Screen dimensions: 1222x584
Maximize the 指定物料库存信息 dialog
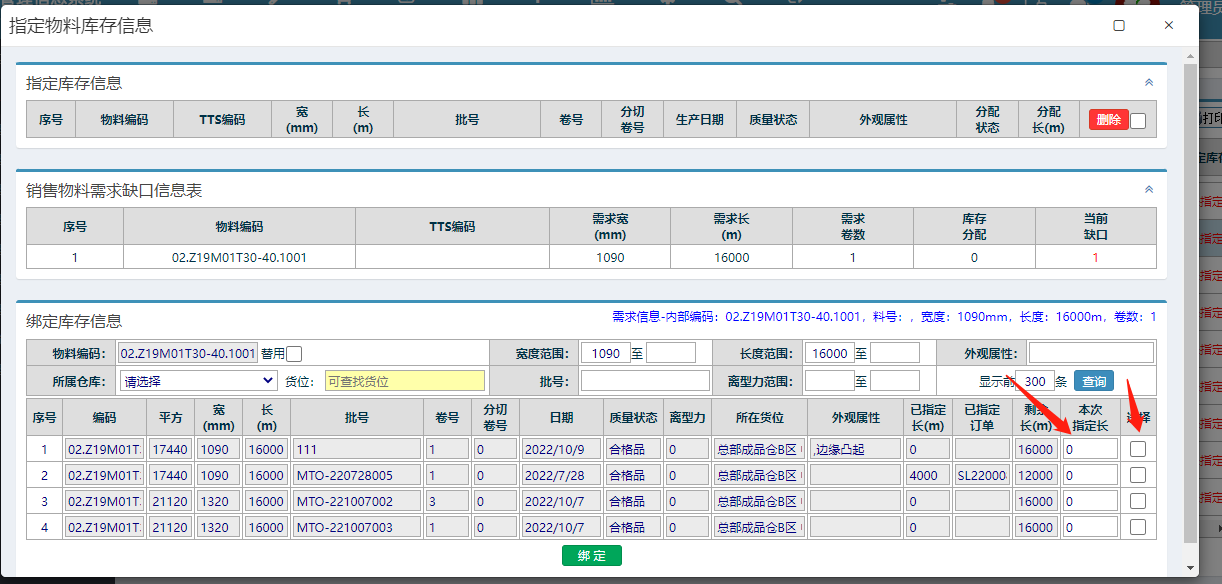(x=1119, y=25)
